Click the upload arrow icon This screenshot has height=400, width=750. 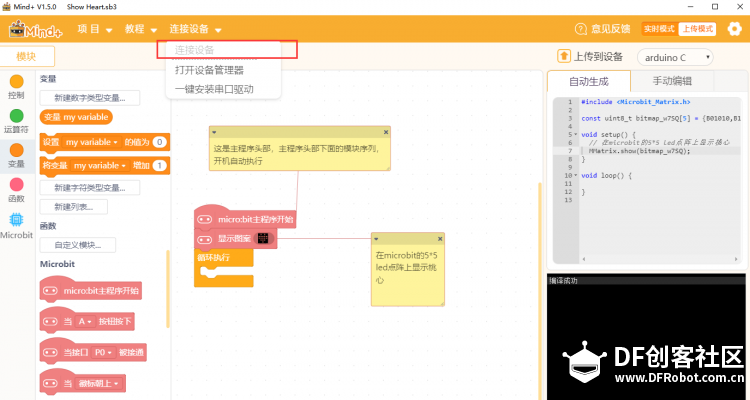pos(564,56)
